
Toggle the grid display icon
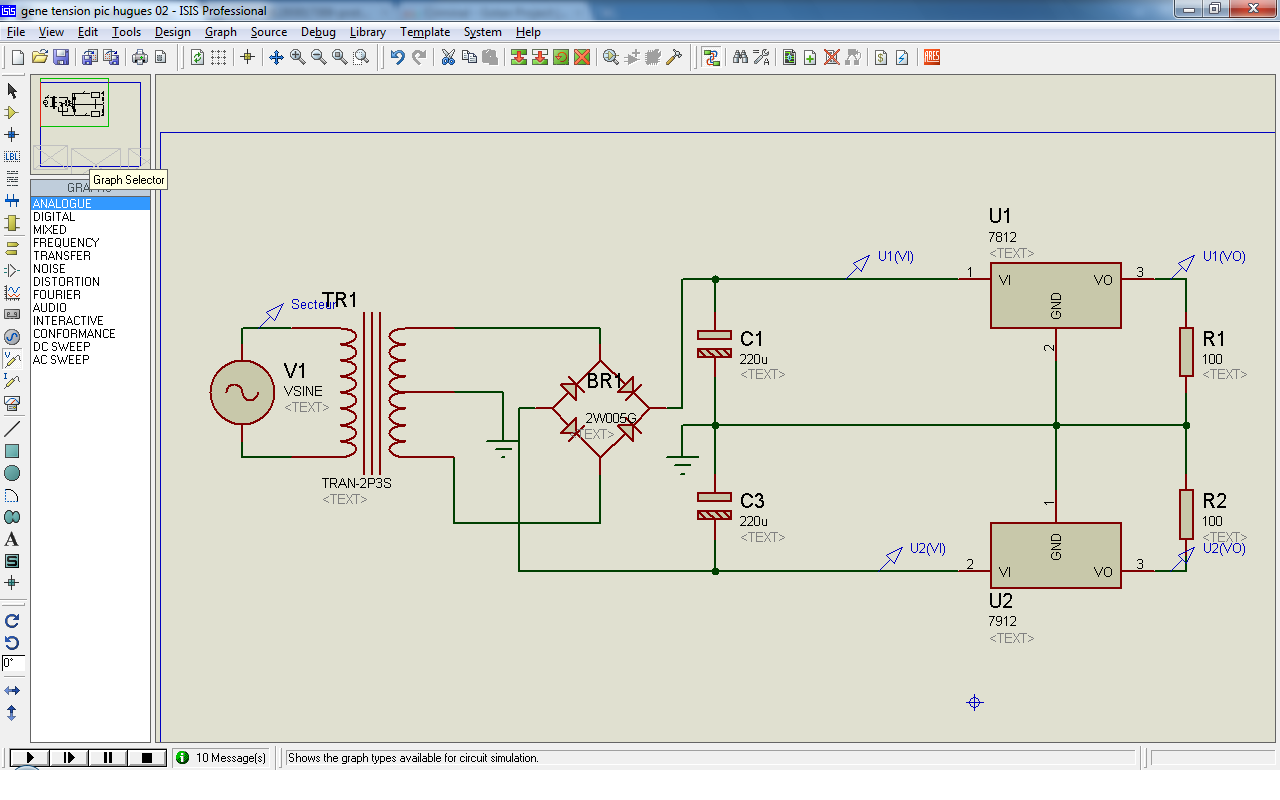coord(218,57)
